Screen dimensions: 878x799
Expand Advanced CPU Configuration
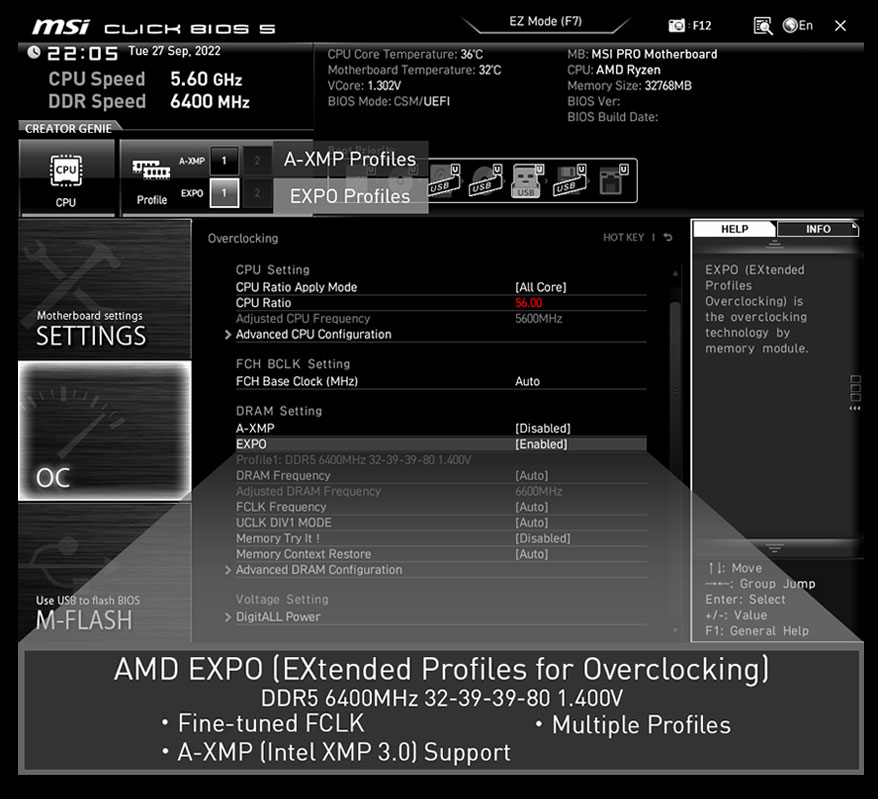point(313,334)
